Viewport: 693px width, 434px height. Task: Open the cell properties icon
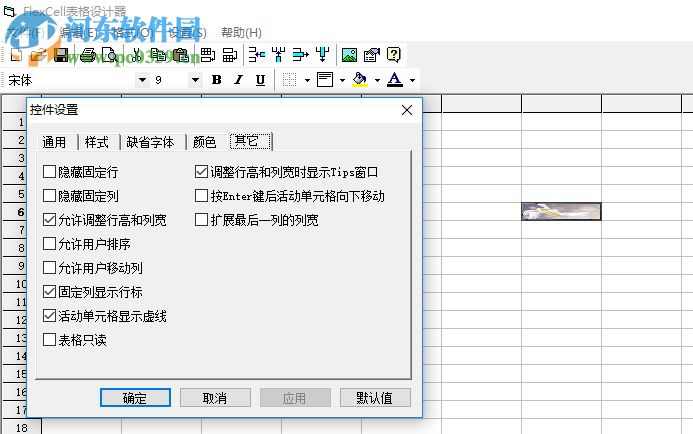point(372,55)
